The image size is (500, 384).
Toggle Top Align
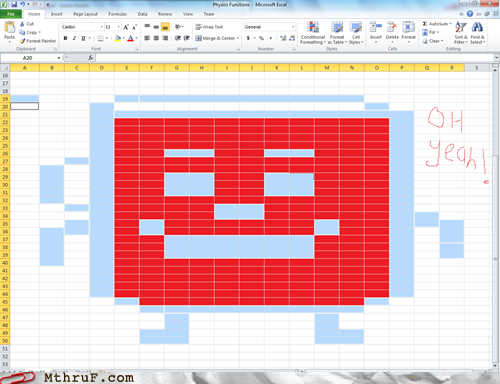click(x=147, y=27)
